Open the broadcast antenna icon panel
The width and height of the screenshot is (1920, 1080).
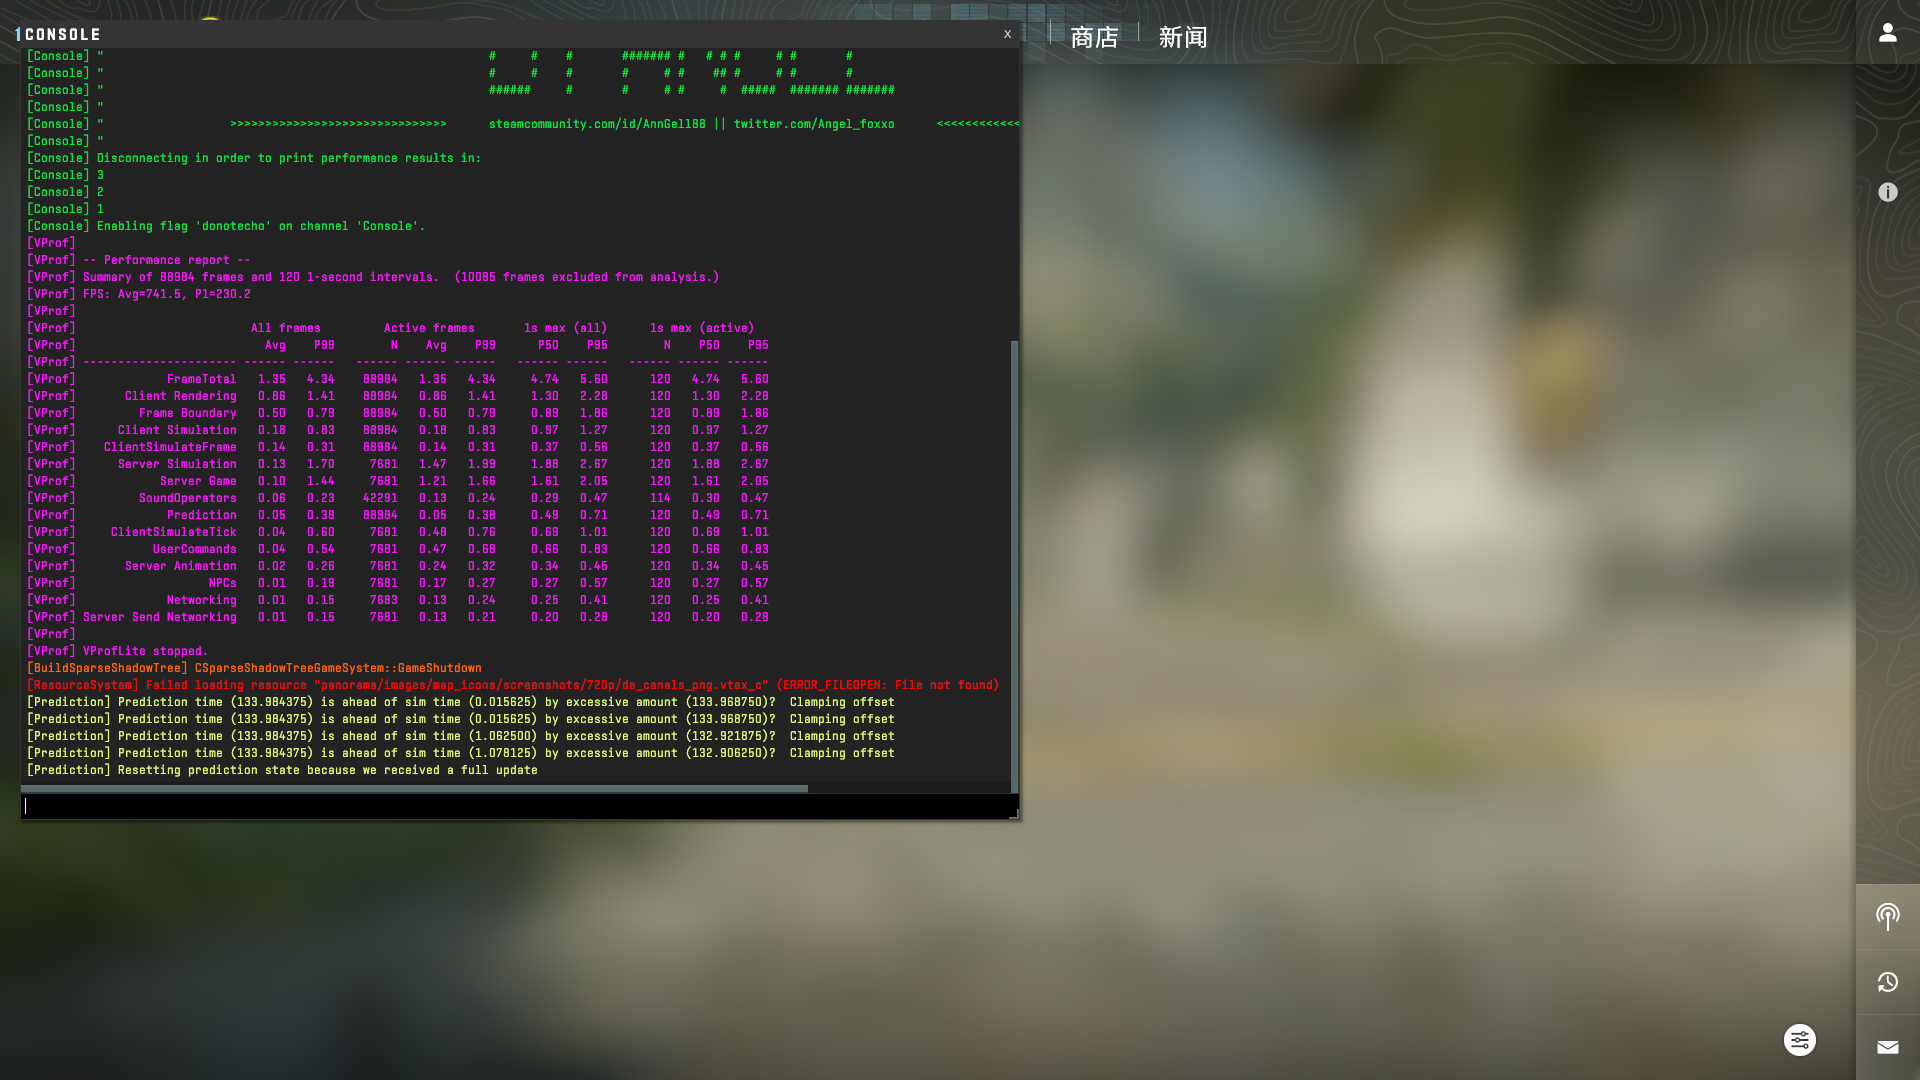1887,916
